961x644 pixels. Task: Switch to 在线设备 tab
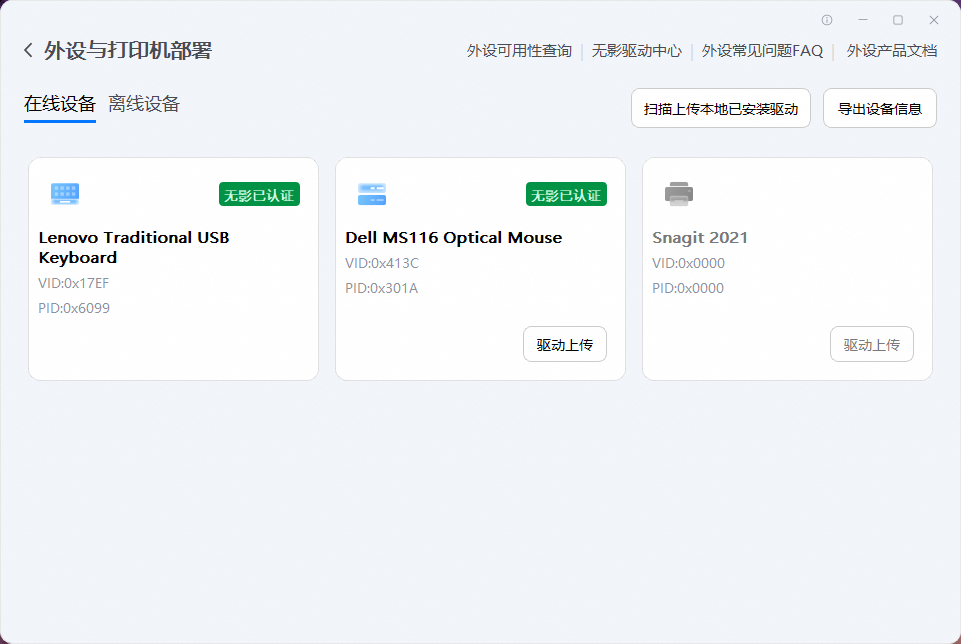pyautogui.click(x=60, y=104)
